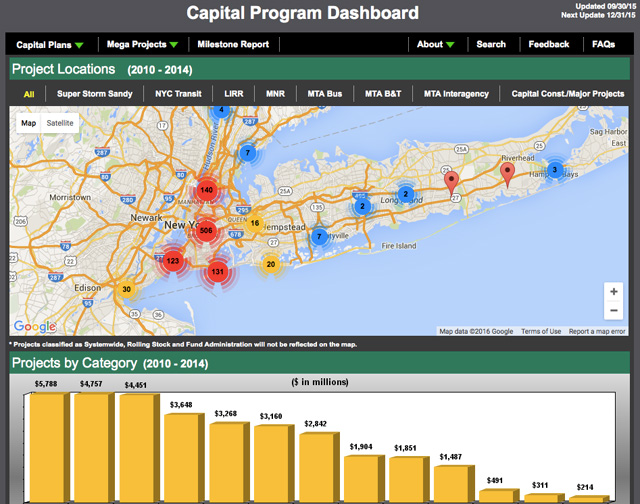Click the $1,851 category bar

(409, 480)
